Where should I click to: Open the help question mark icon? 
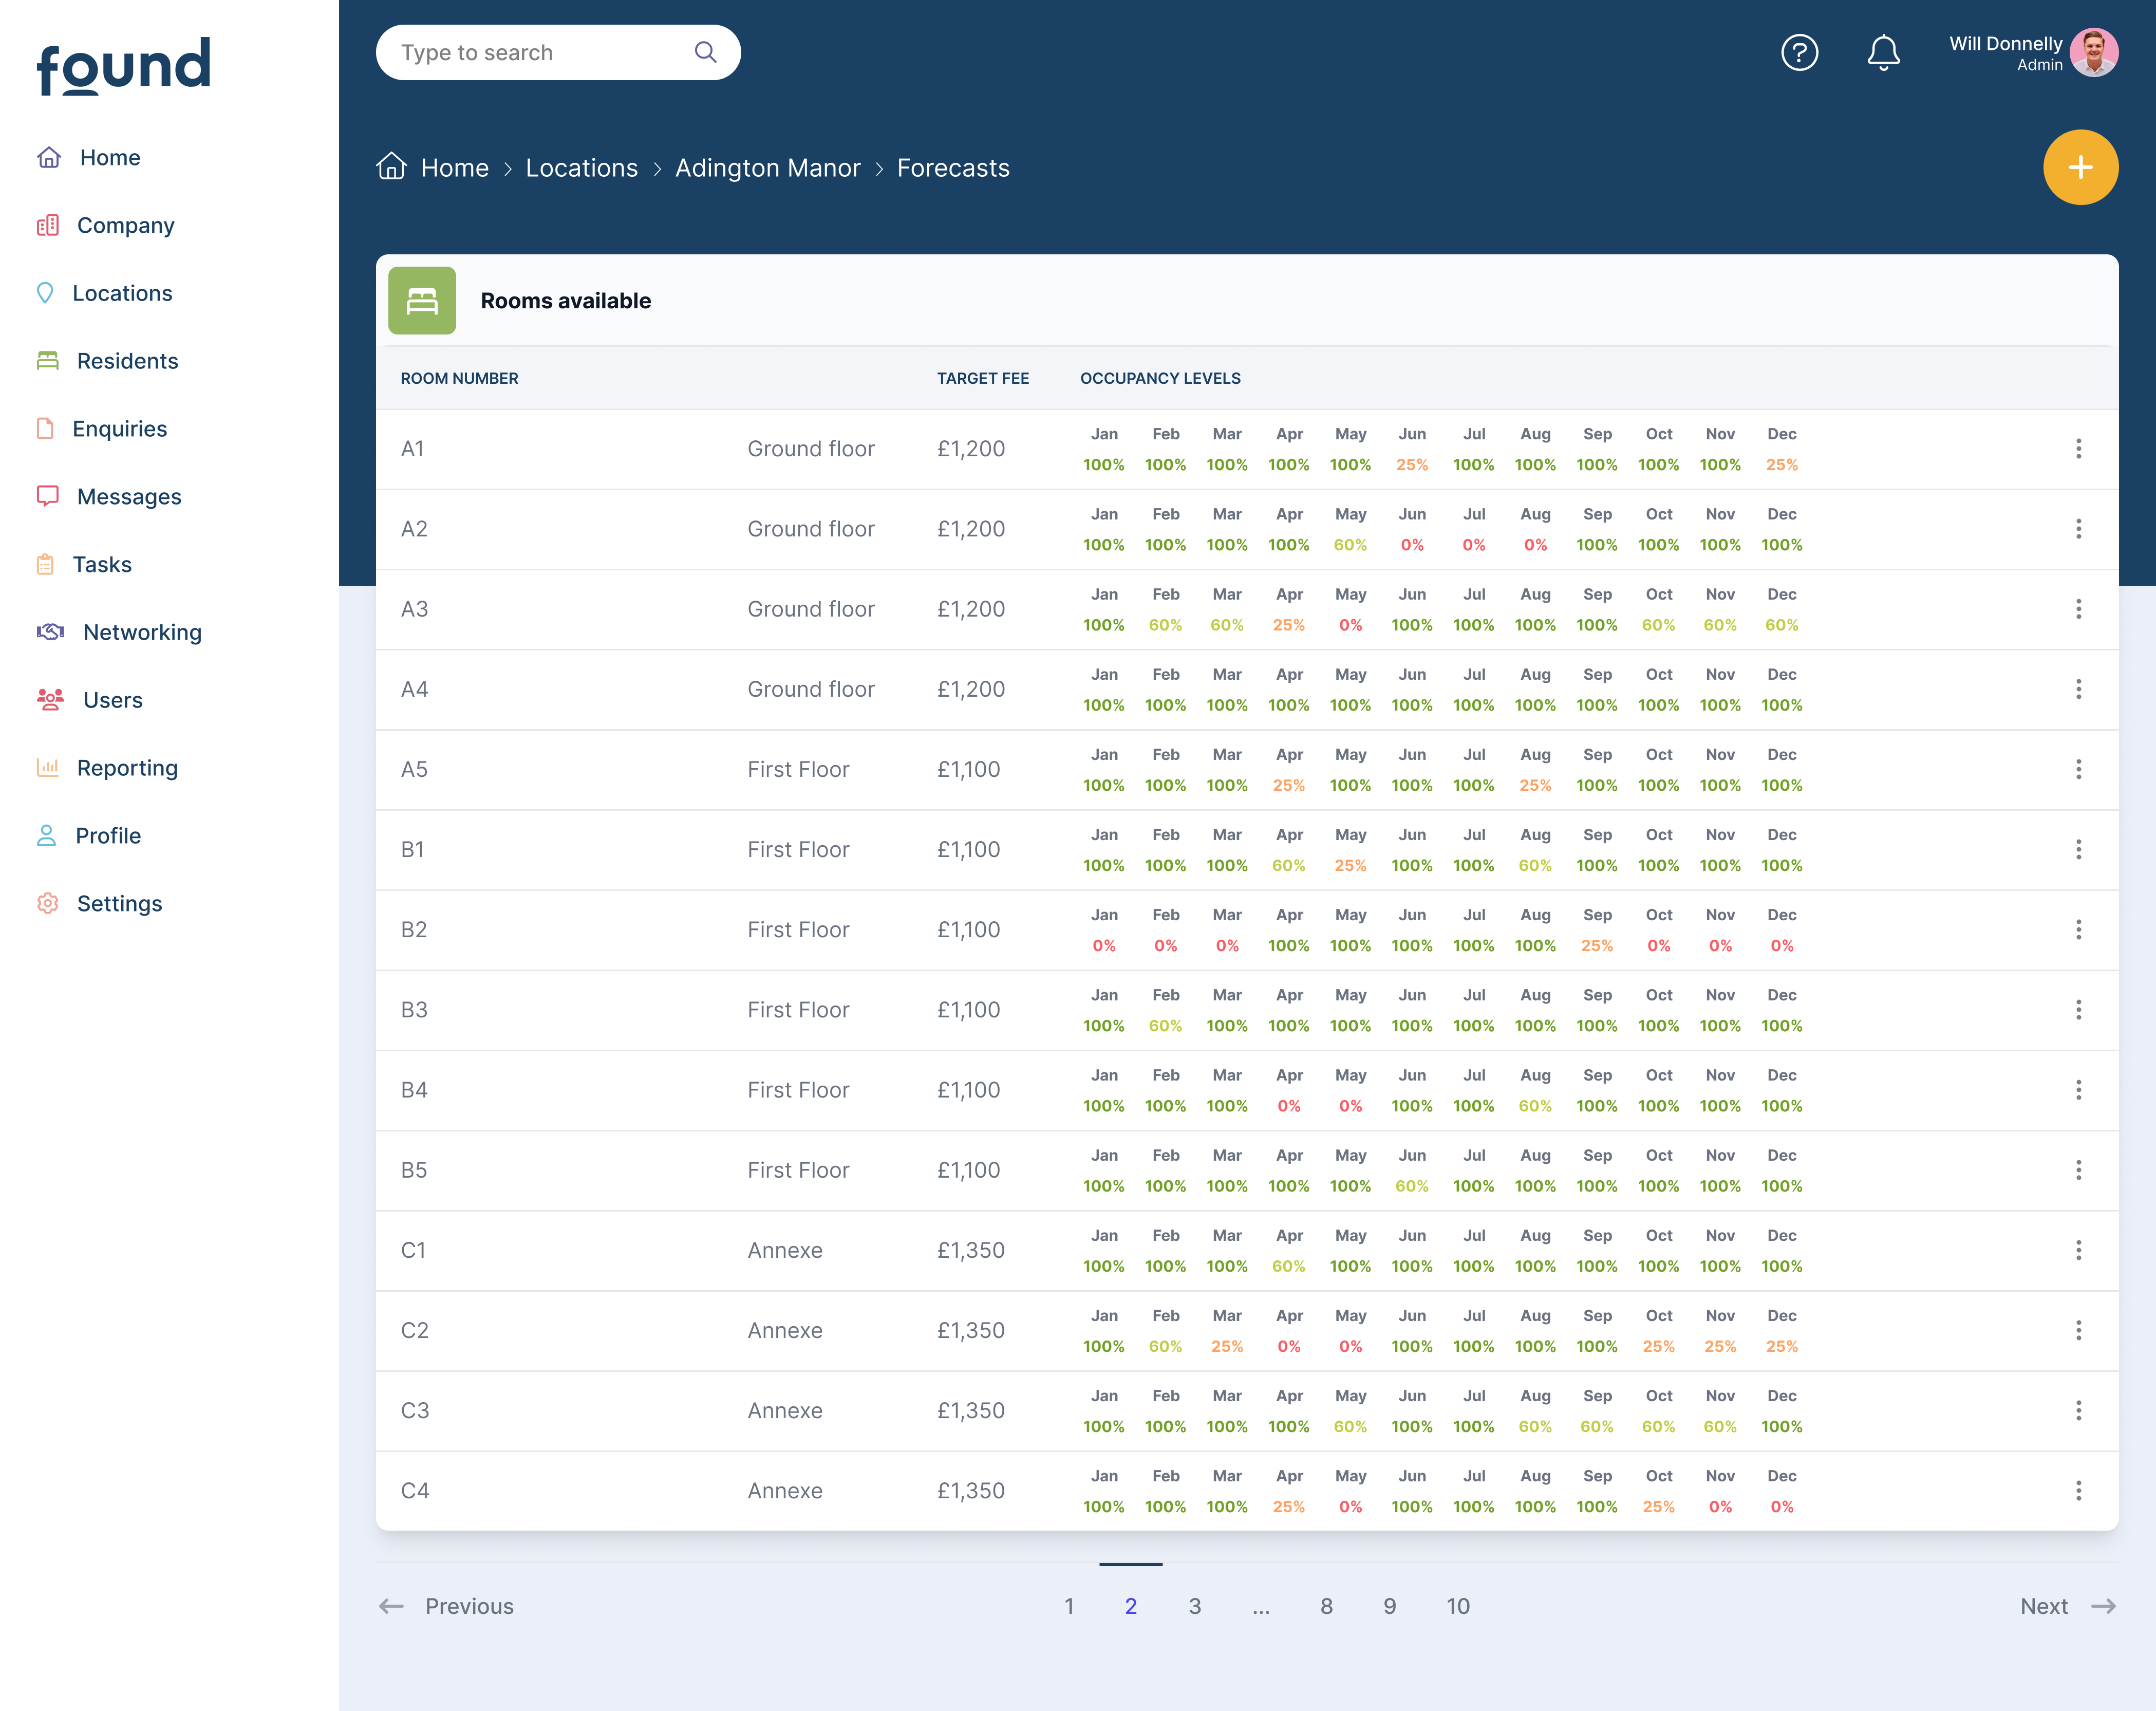1799,52
